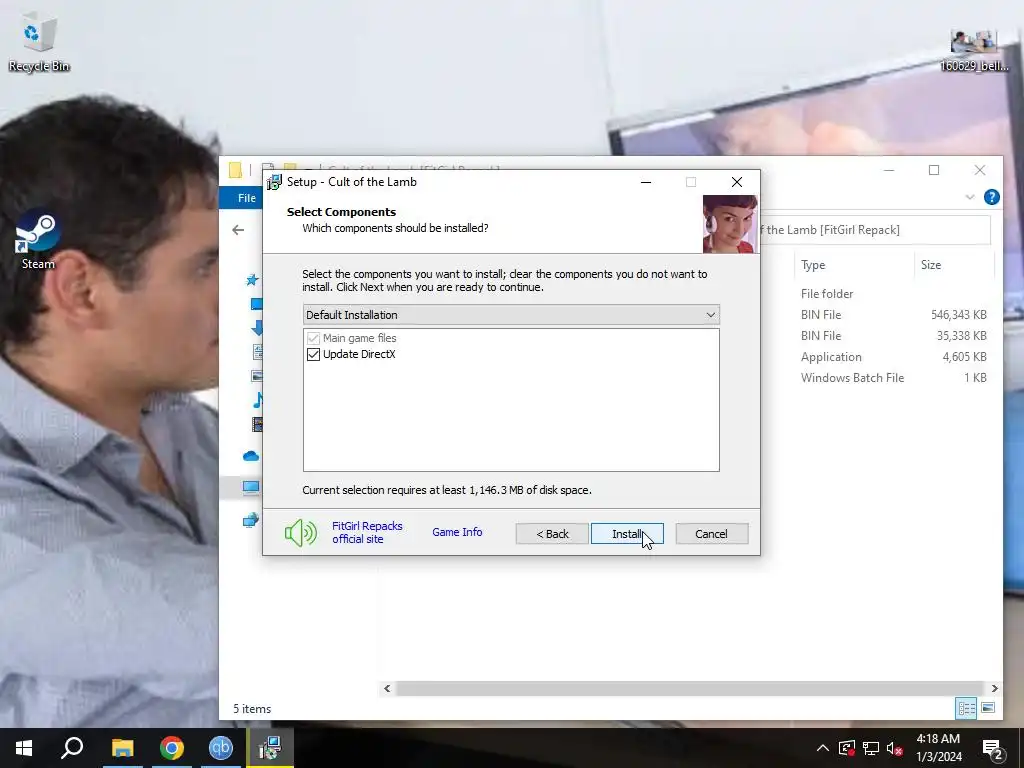Viewport: 1024px width, 768px height.
Task: Select the setup installer taskbar icon
Action: click(x=270, y=748)
